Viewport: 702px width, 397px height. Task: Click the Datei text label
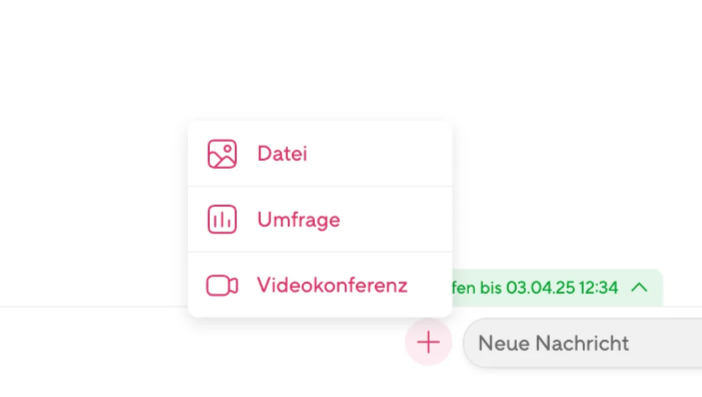click(x=282, y=154)
